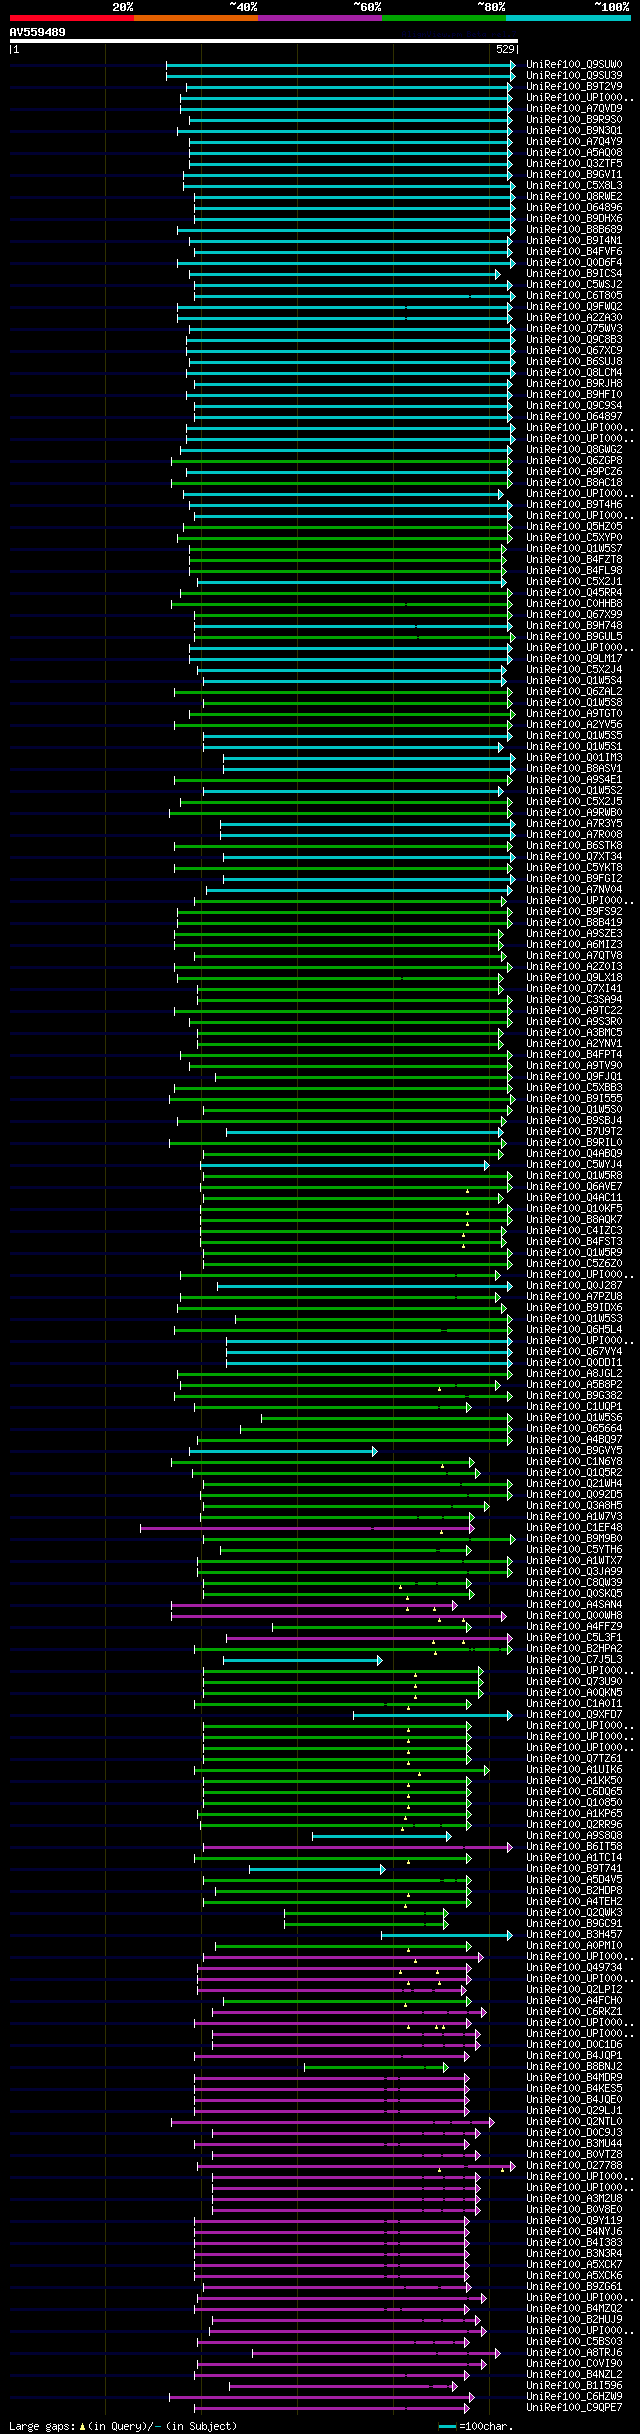Select hit label UniRef100_Q2NTL0
640x2434 pixels.
574,2122
